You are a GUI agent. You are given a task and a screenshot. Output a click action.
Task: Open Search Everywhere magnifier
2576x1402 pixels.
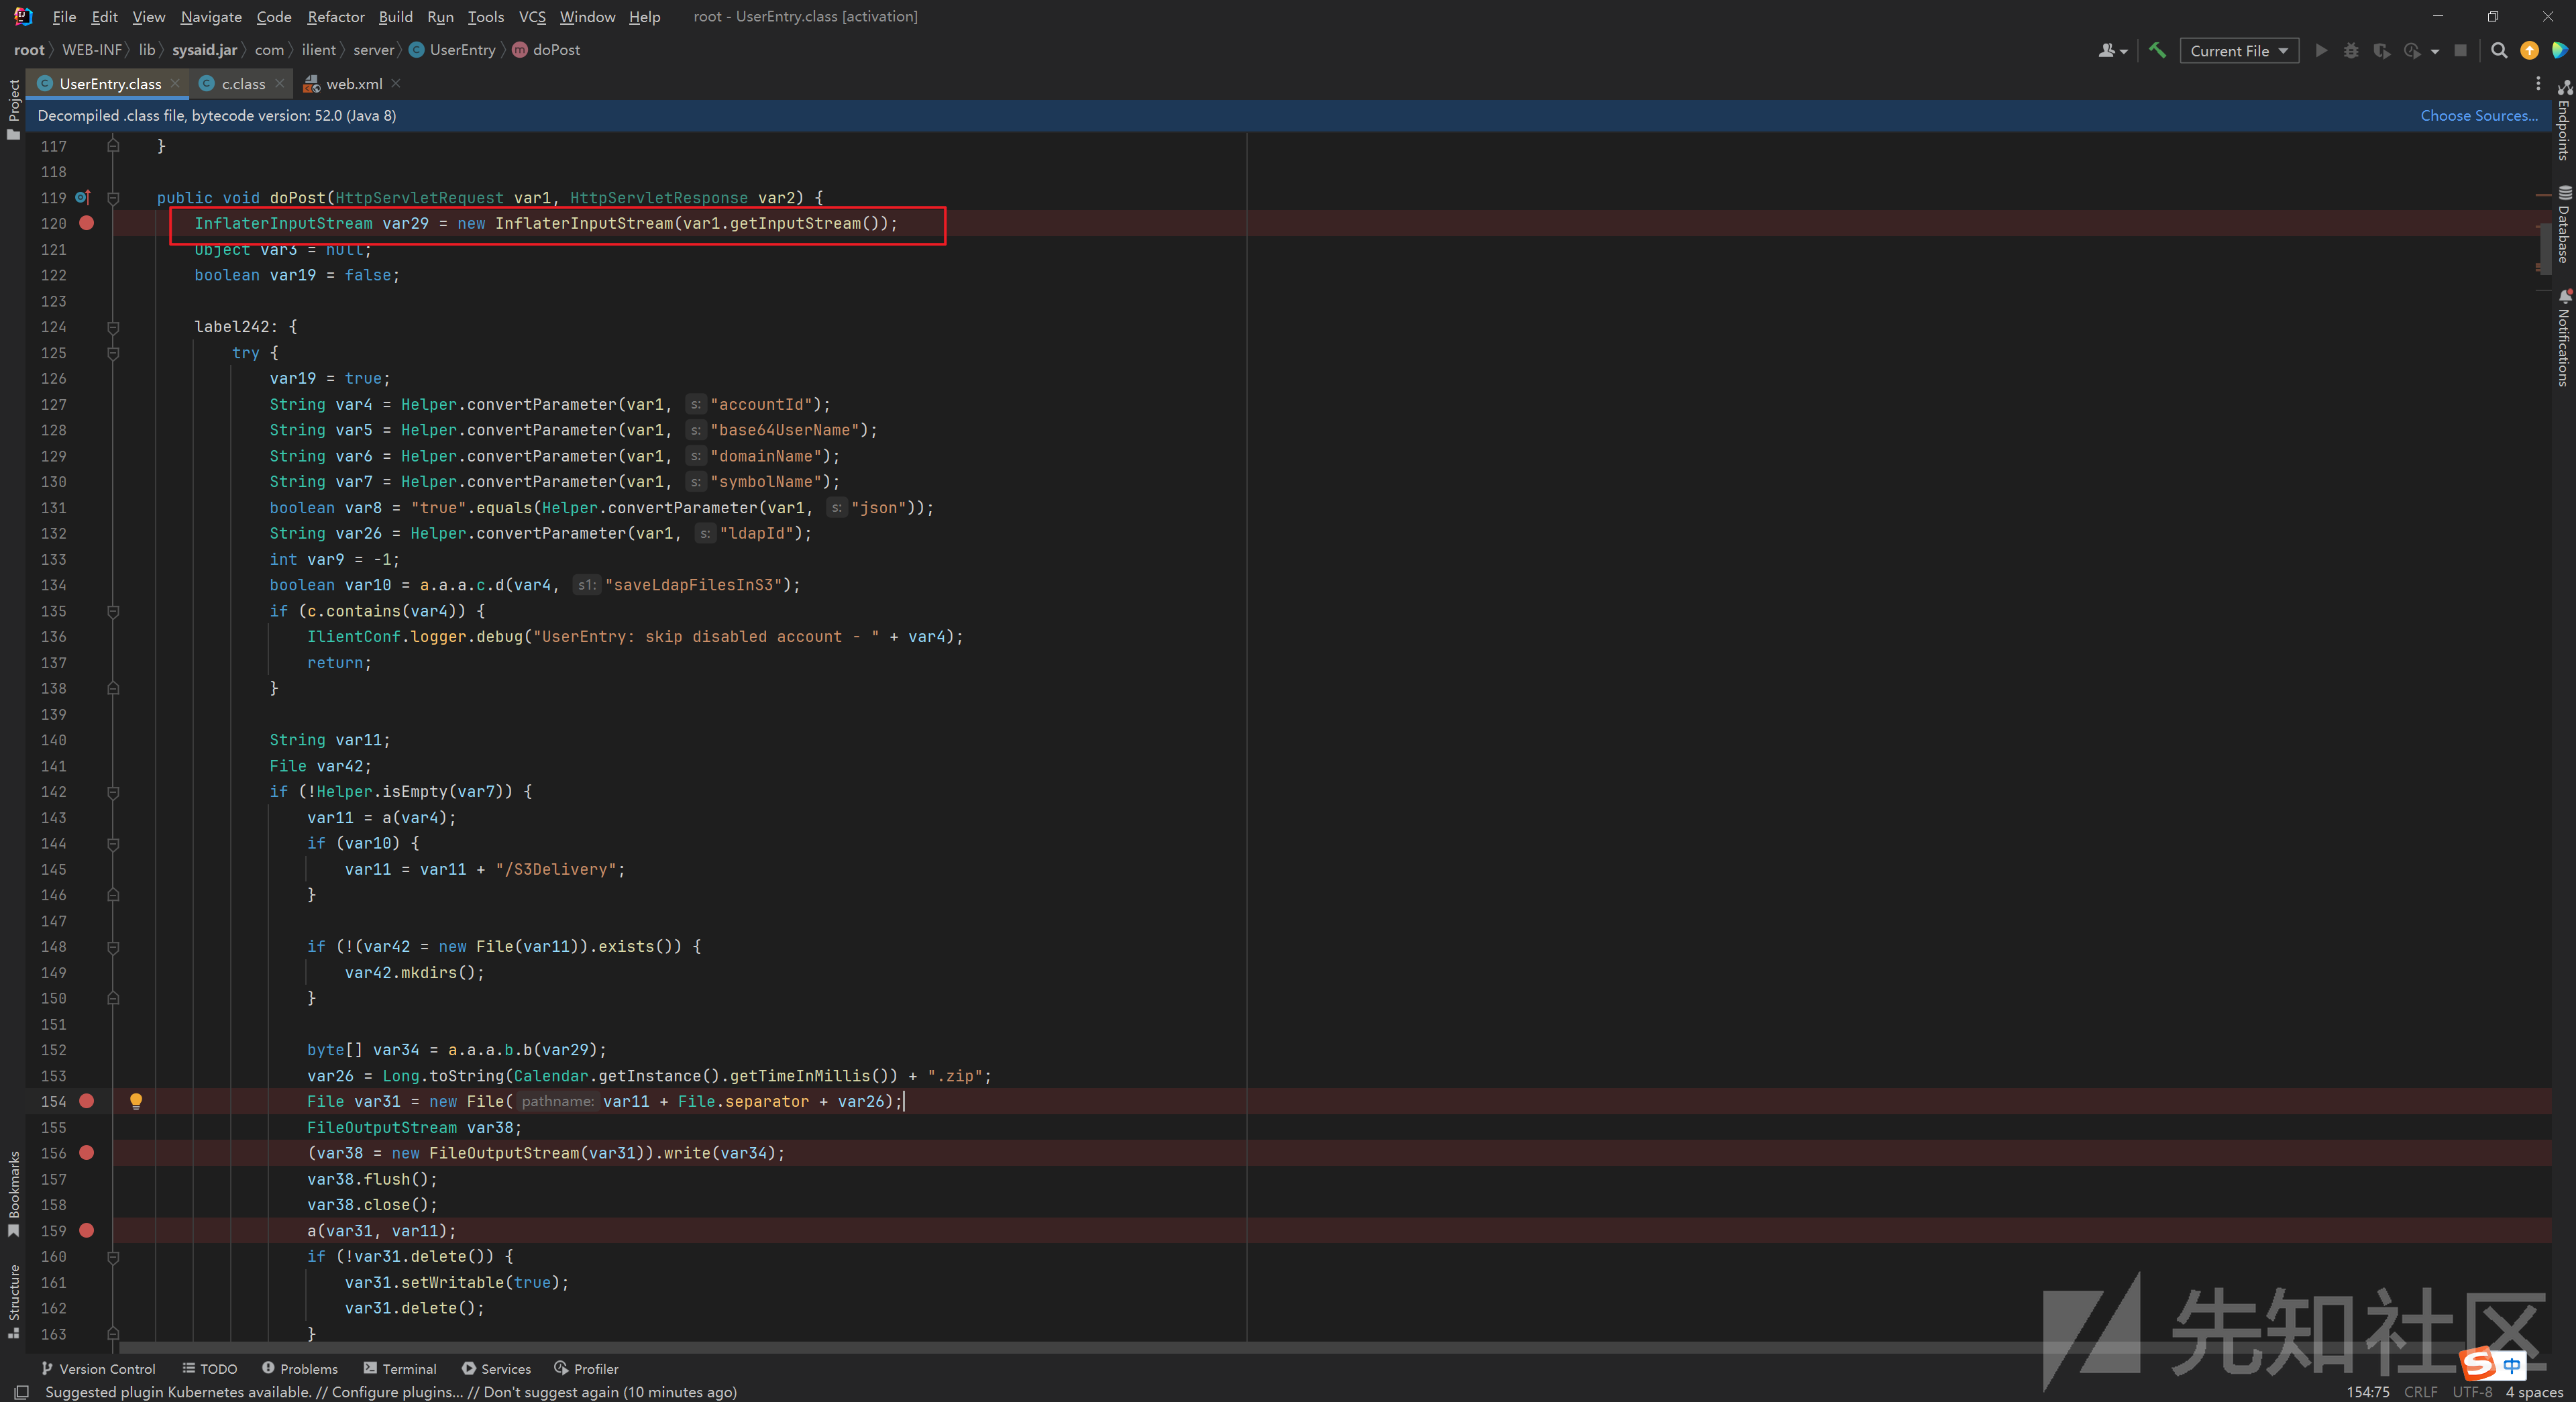pyautogui.click(x=2498, y=50)
